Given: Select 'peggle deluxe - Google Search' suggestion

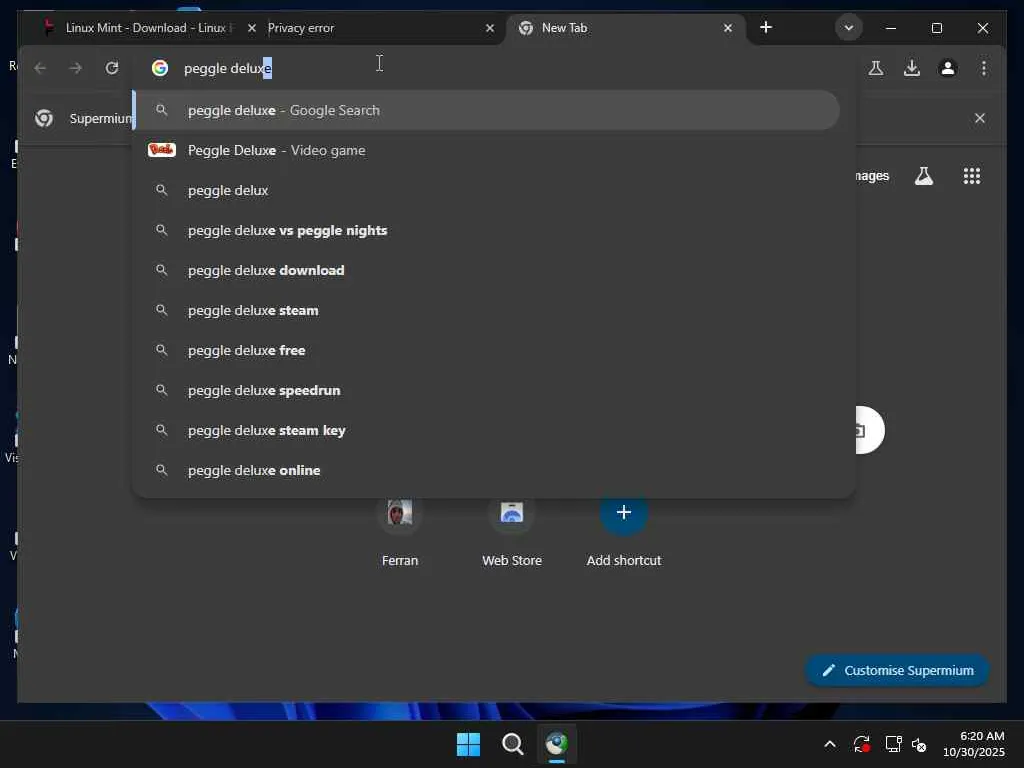Looking at the screenshot, I should pos(487,110).
